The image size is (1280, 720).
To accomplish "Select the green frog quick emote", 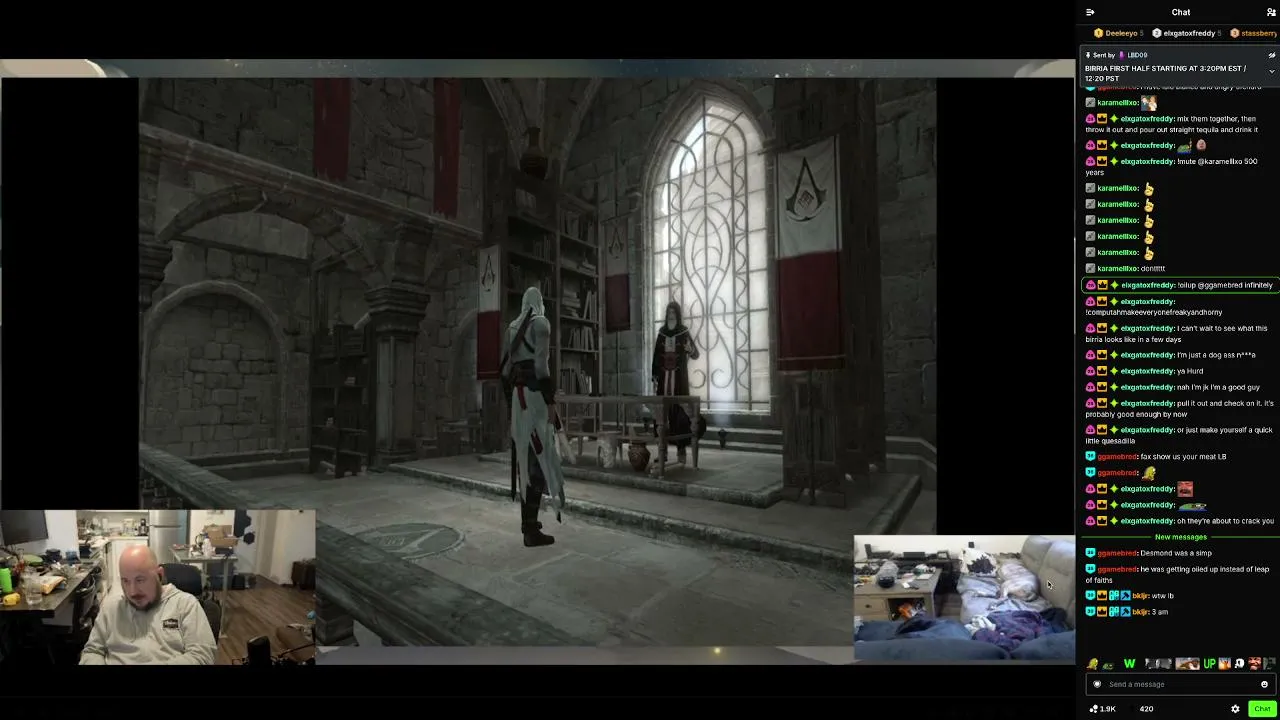I will click(1107, 665).
